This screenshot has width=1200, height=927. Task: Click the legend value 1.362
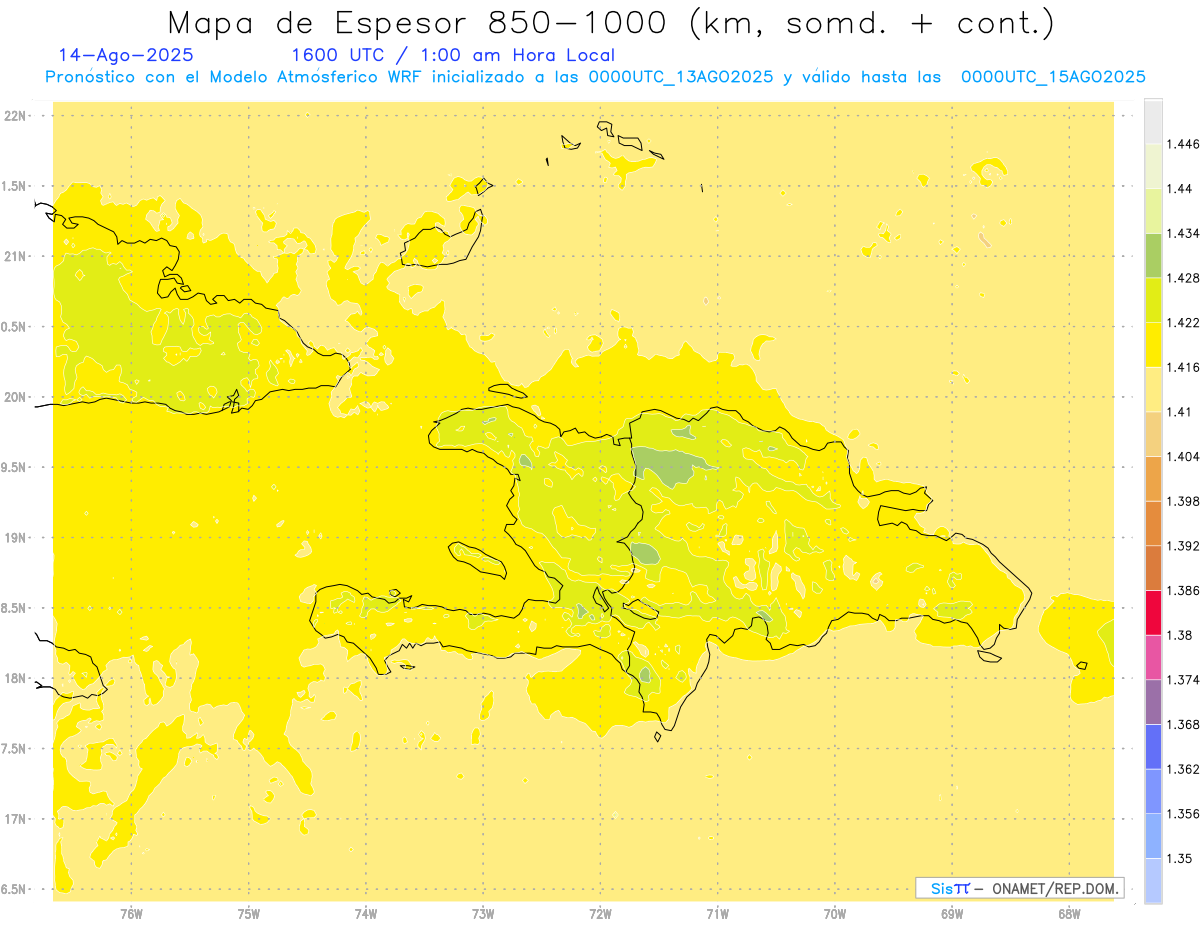pos(1182,769)
